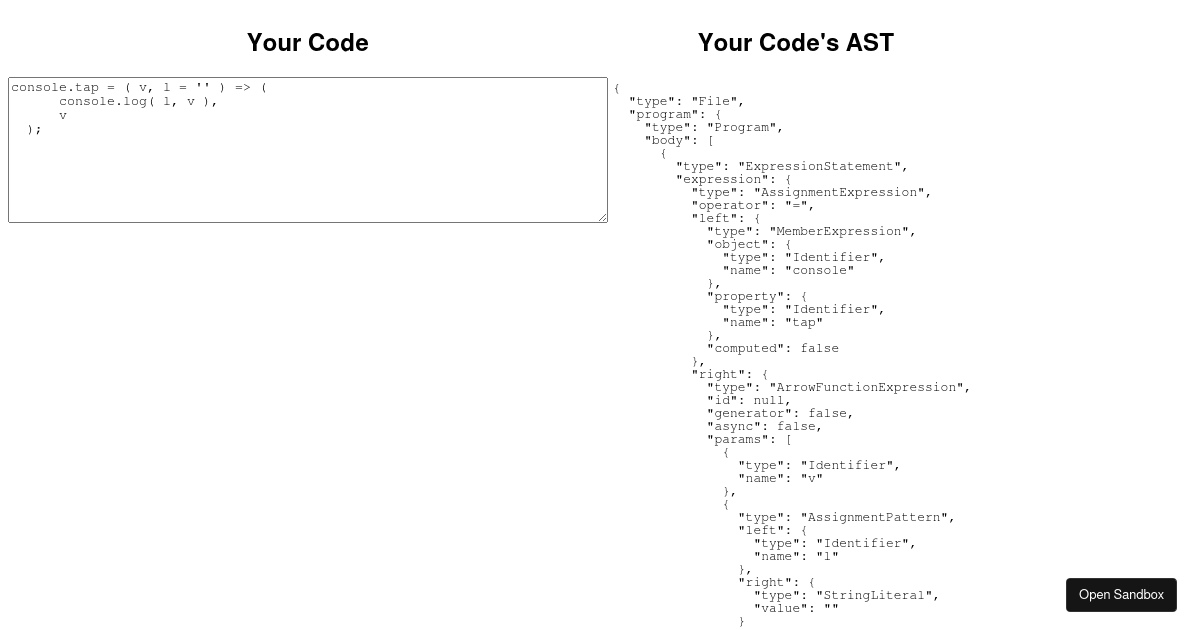1200x630 pixels.
Task: Click the Open Sandbox button
Action: 1121,595
